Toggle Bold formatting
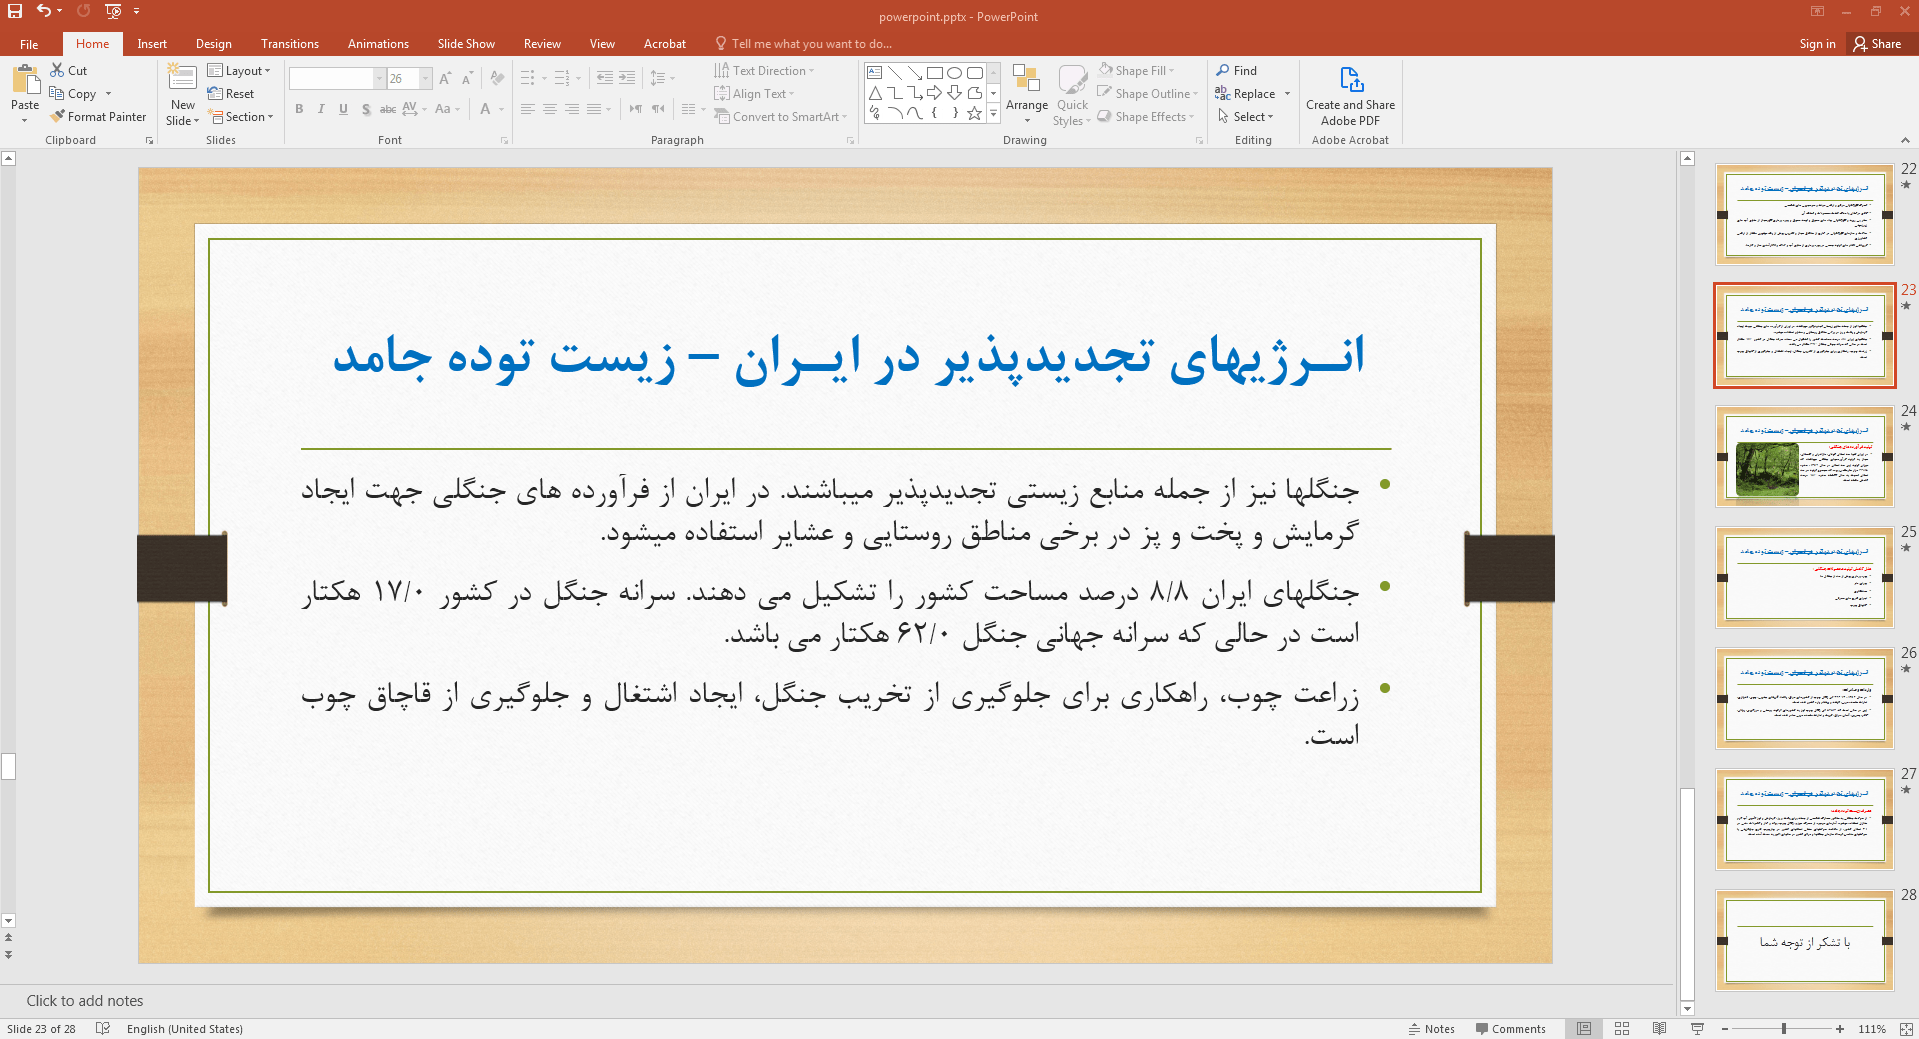The height and width of the screenshot is (1039, 1919). point(299,109)
